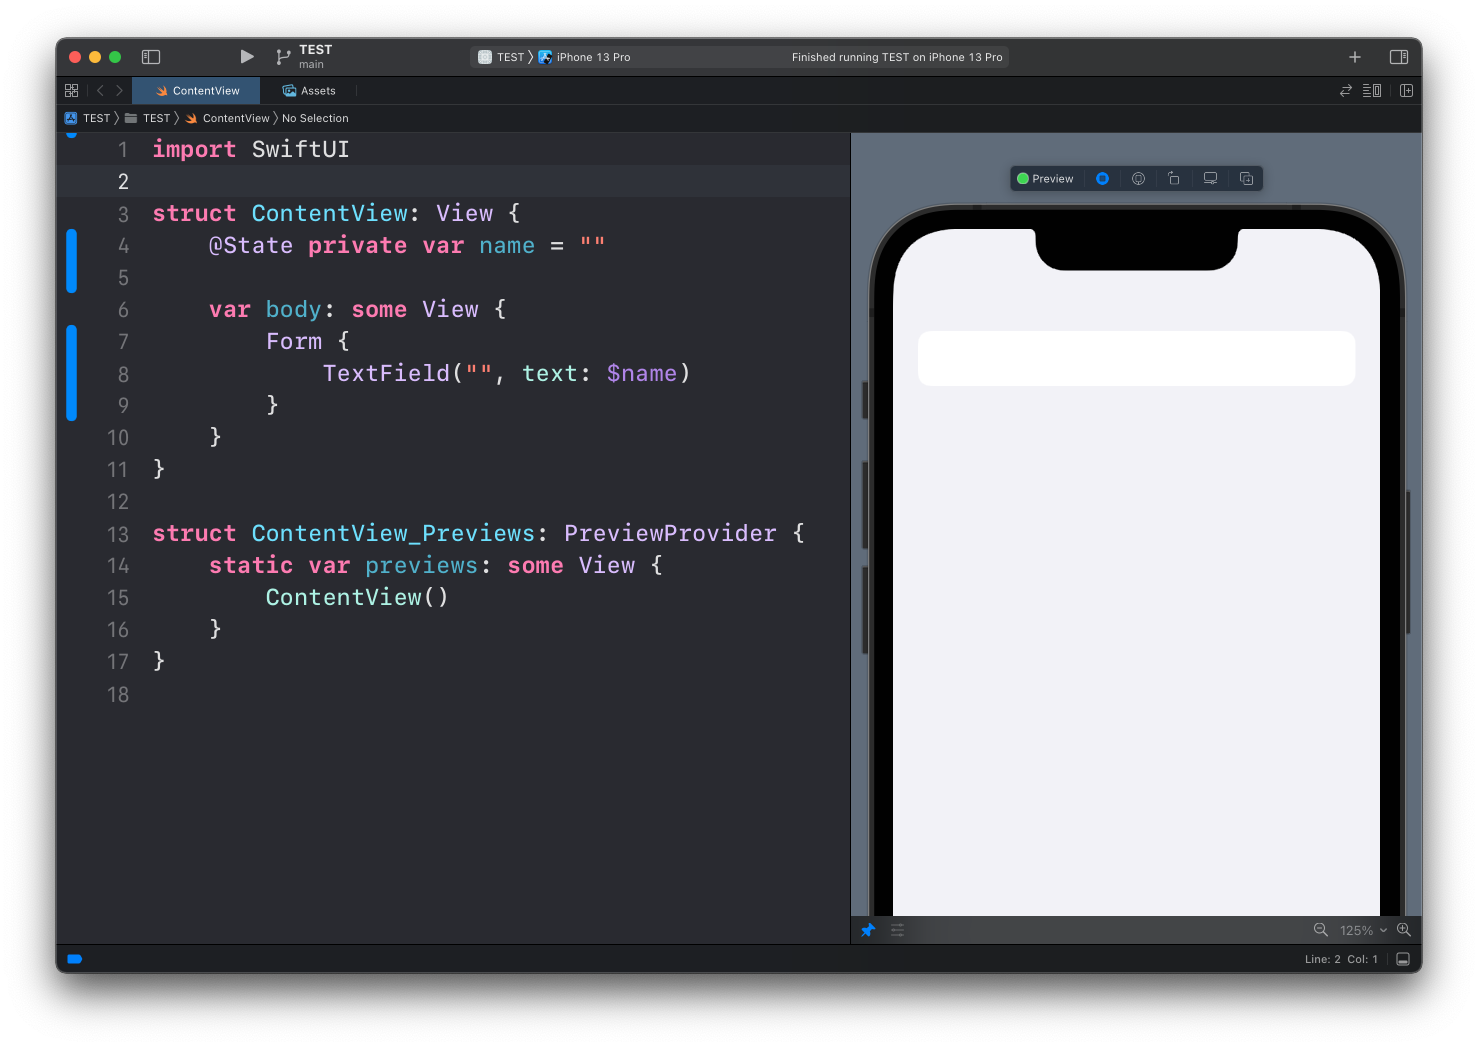Open the project navigator grid icon
1478x1047 pixels.
71,90
